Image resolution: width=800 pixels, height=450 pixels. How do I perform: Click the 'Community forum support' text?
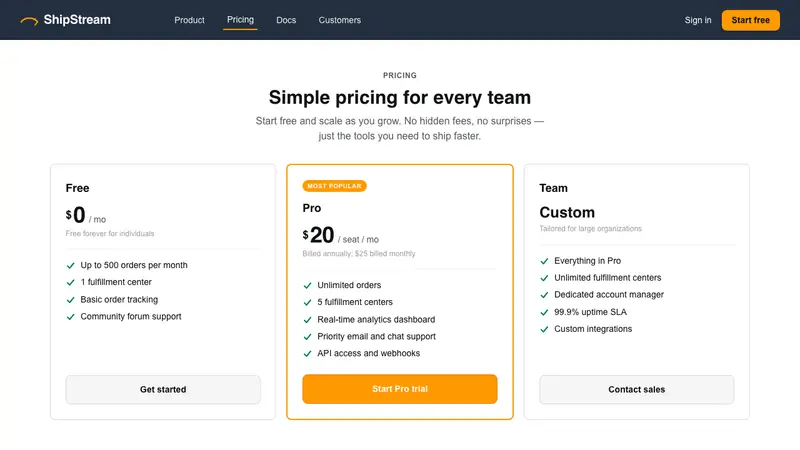[131, 316]
